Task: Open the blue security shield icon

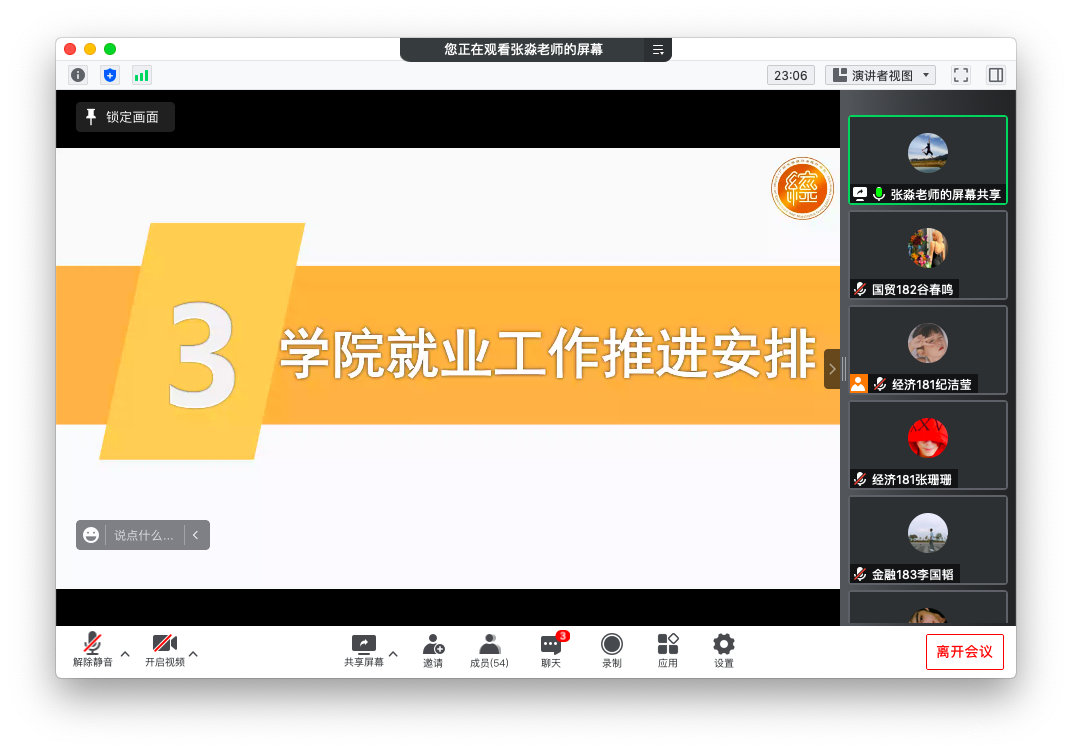Action: pos(110,75)
